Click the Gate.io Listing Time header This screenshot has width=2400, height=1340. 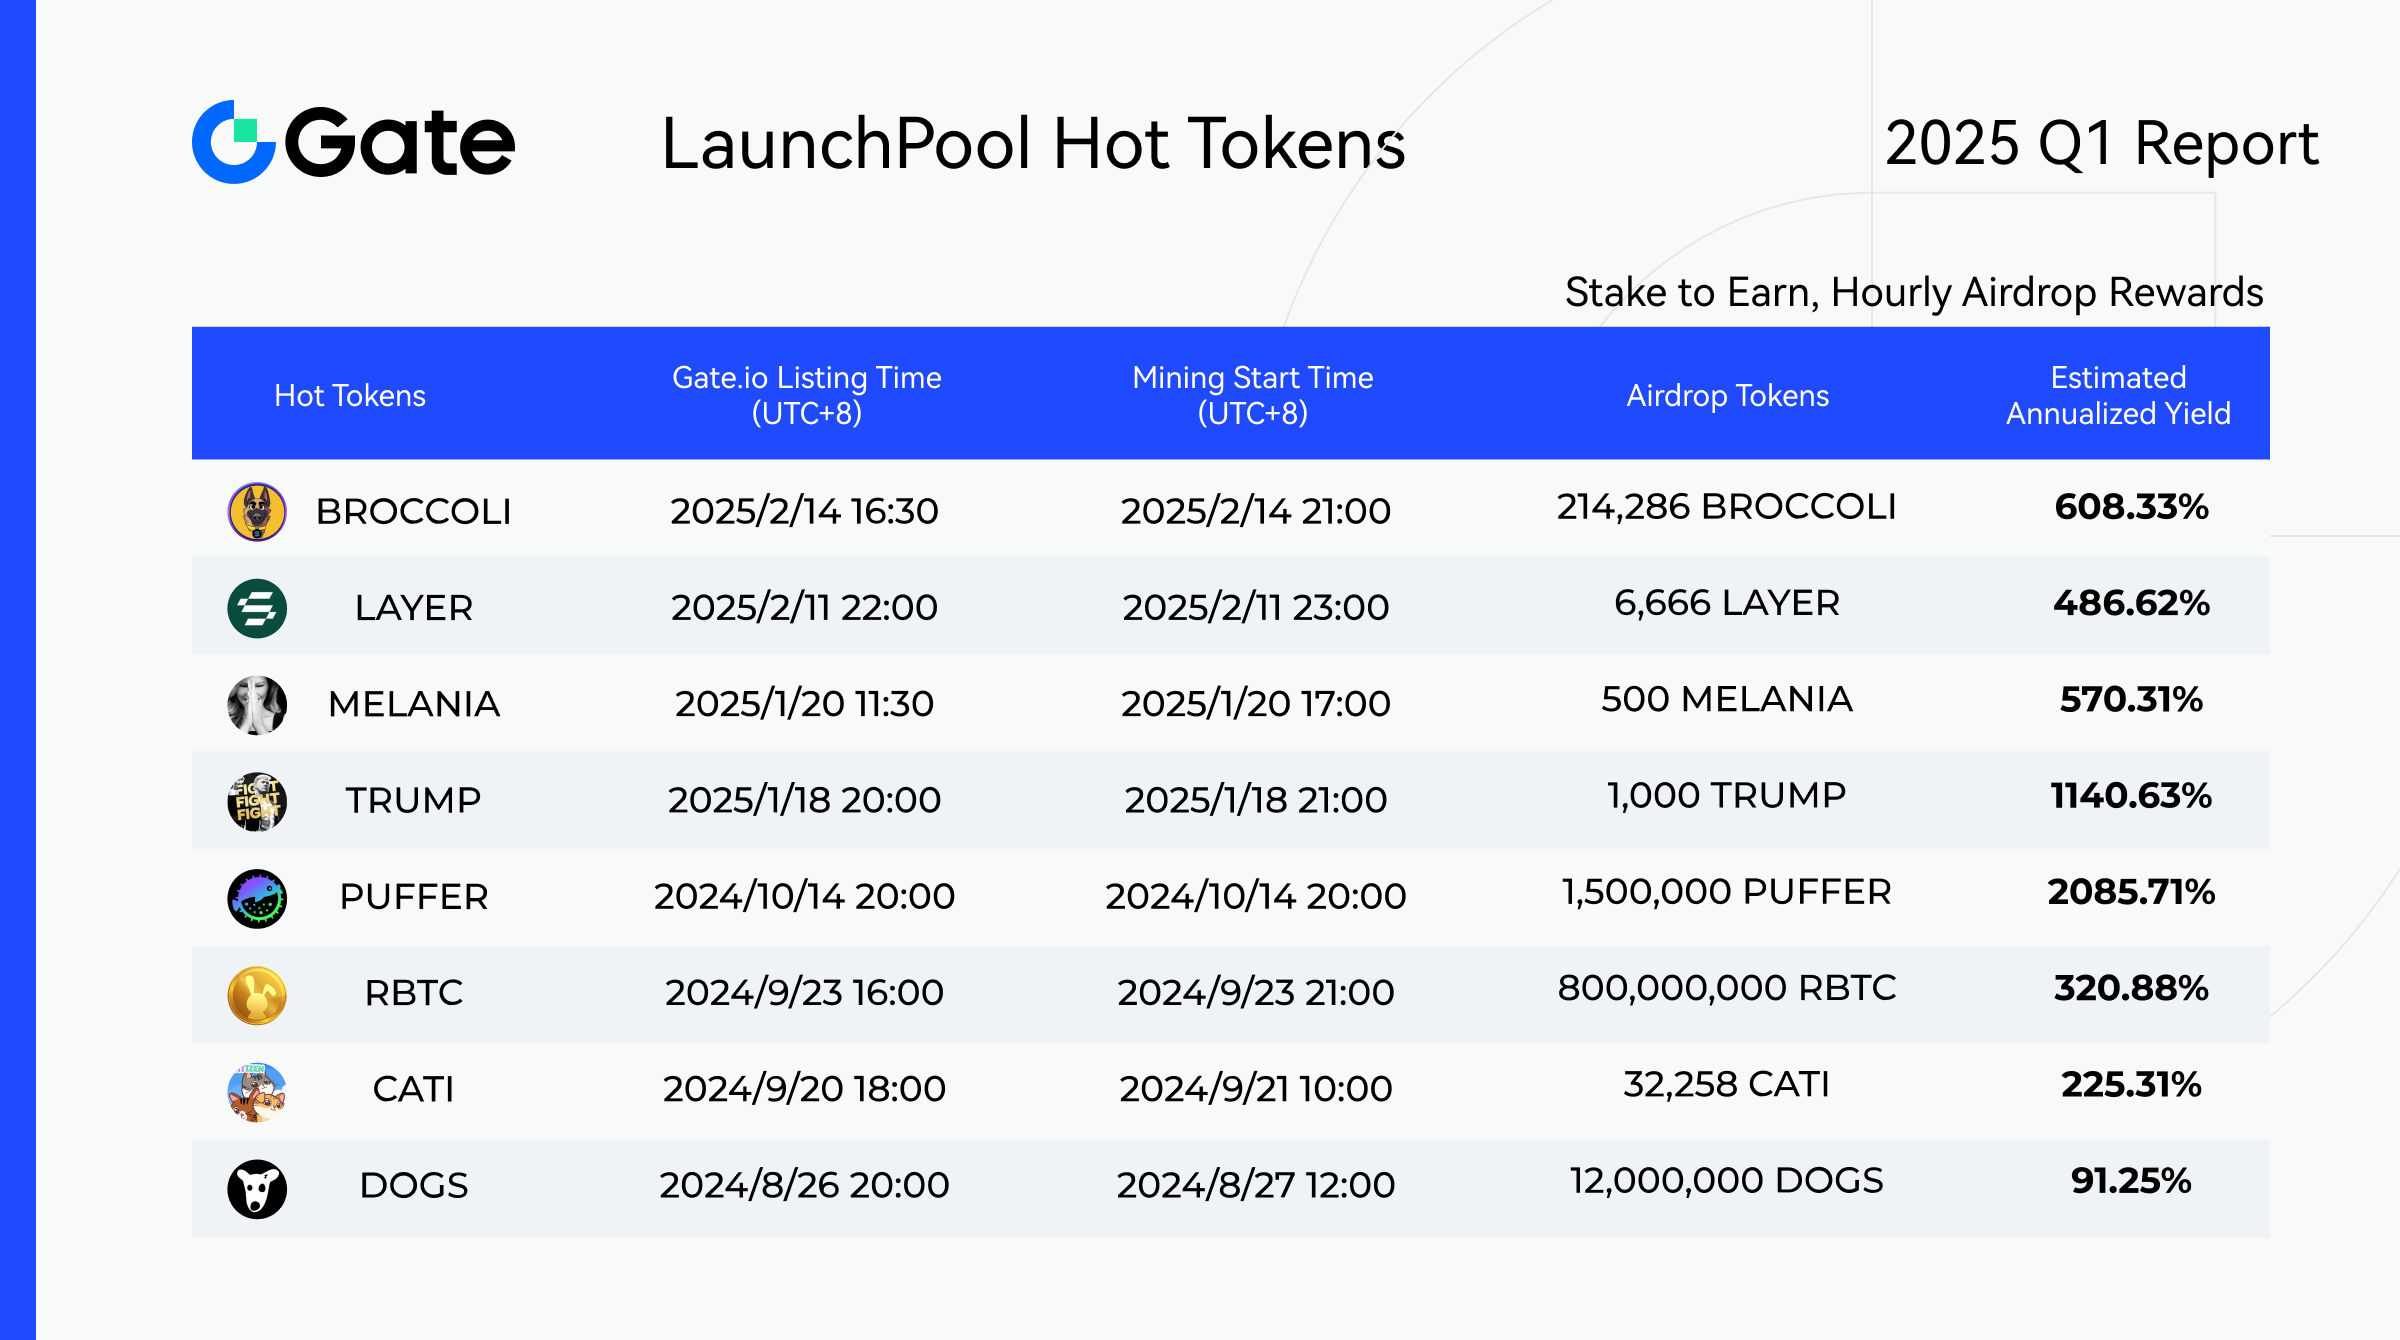click(x=806, y=395)
